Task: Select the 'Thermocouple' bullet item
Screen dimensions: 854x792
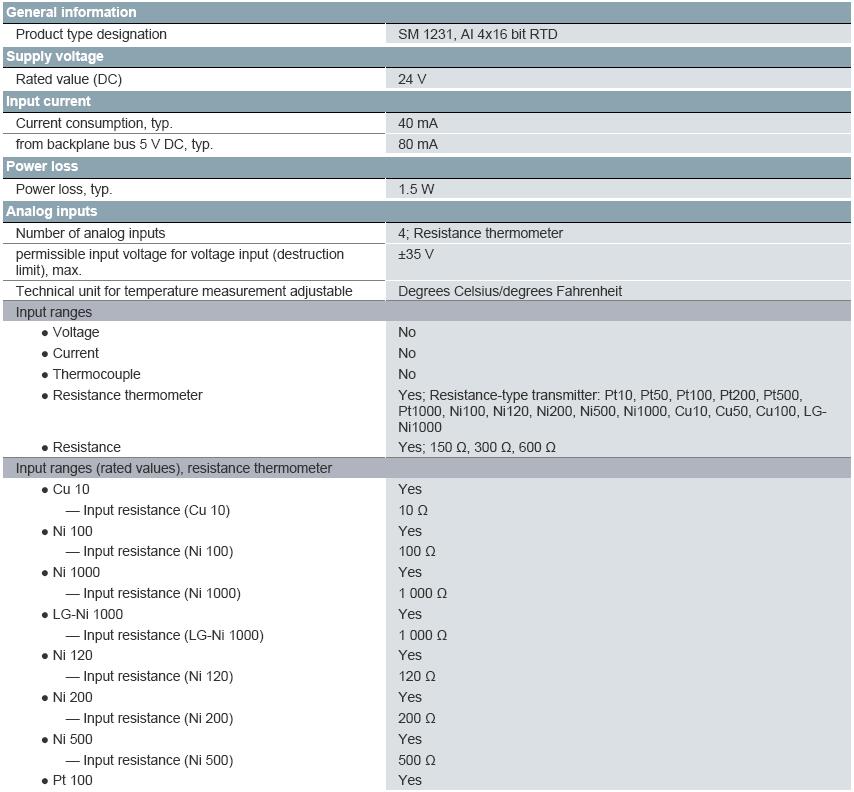Action: click(x=91, y=375)
